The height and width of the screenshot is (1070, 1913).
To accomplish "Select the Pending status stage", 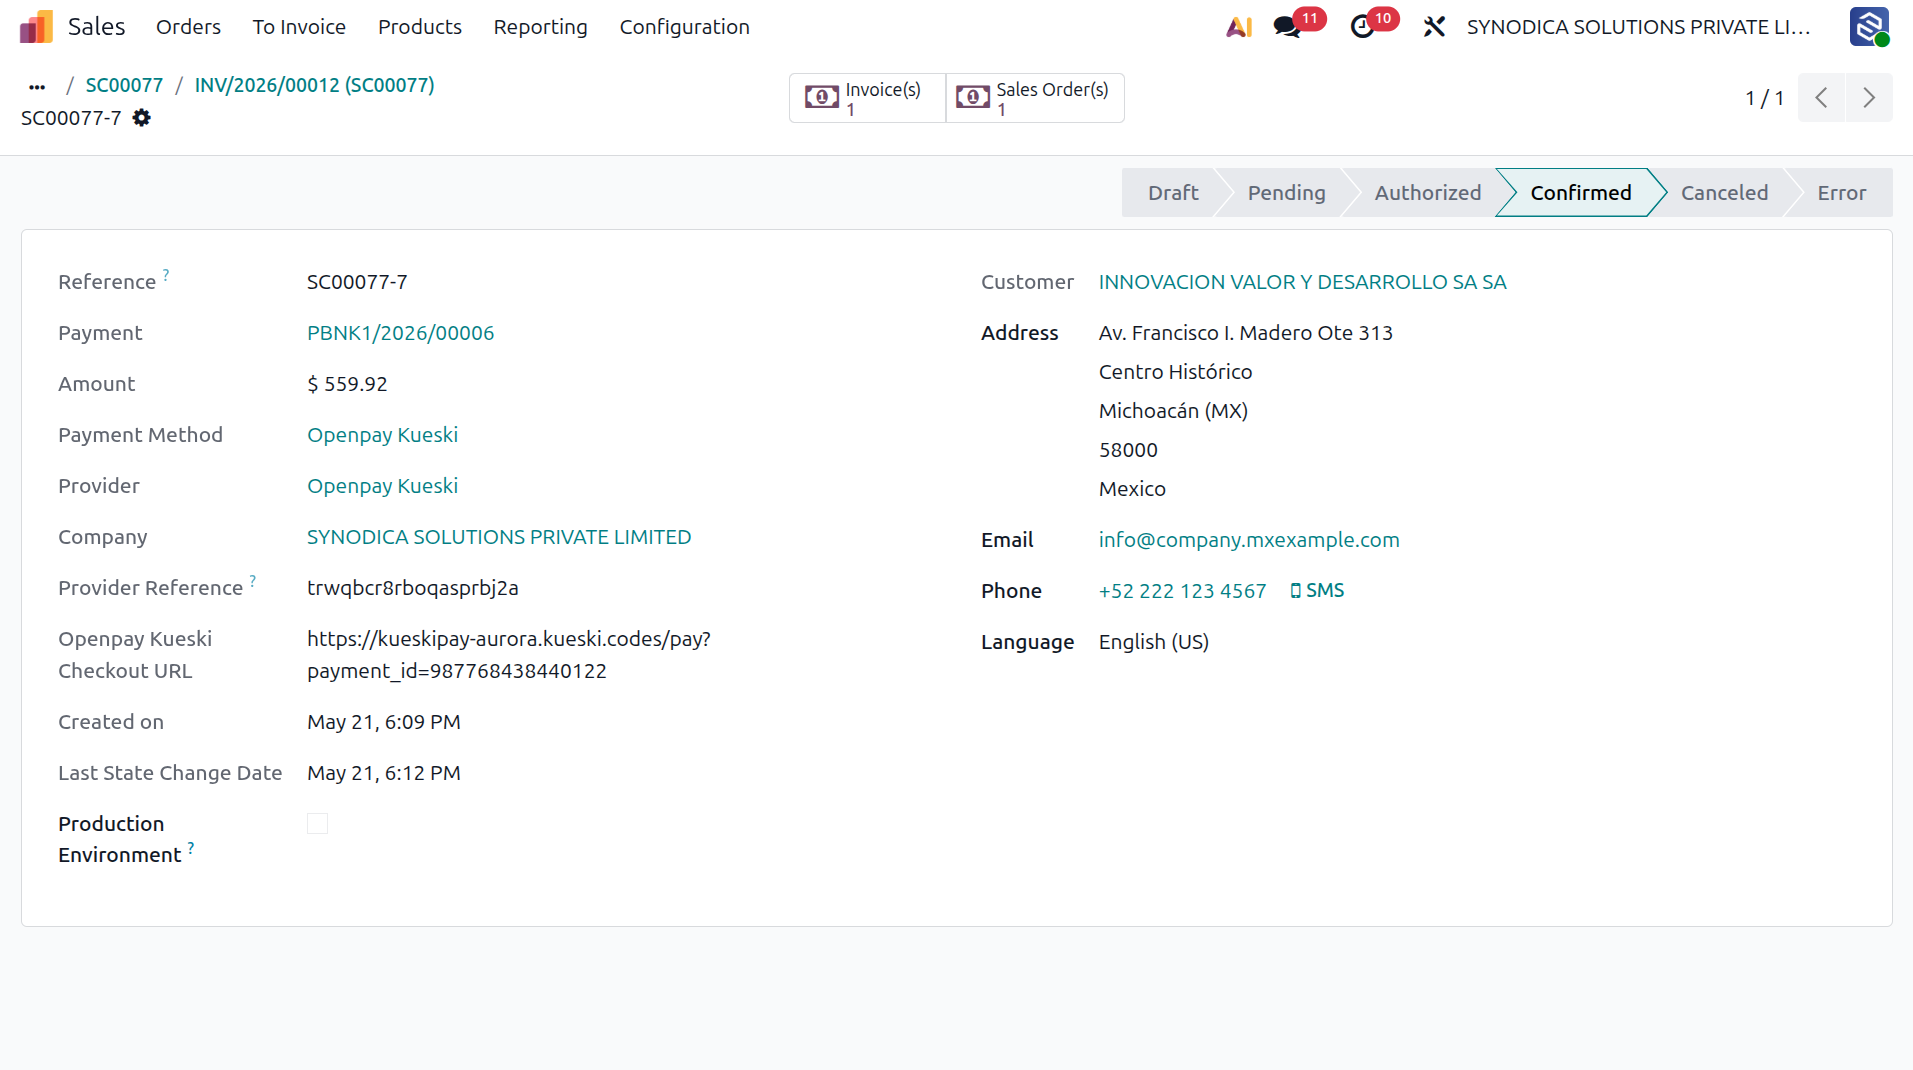I will tap(1286, 193).
